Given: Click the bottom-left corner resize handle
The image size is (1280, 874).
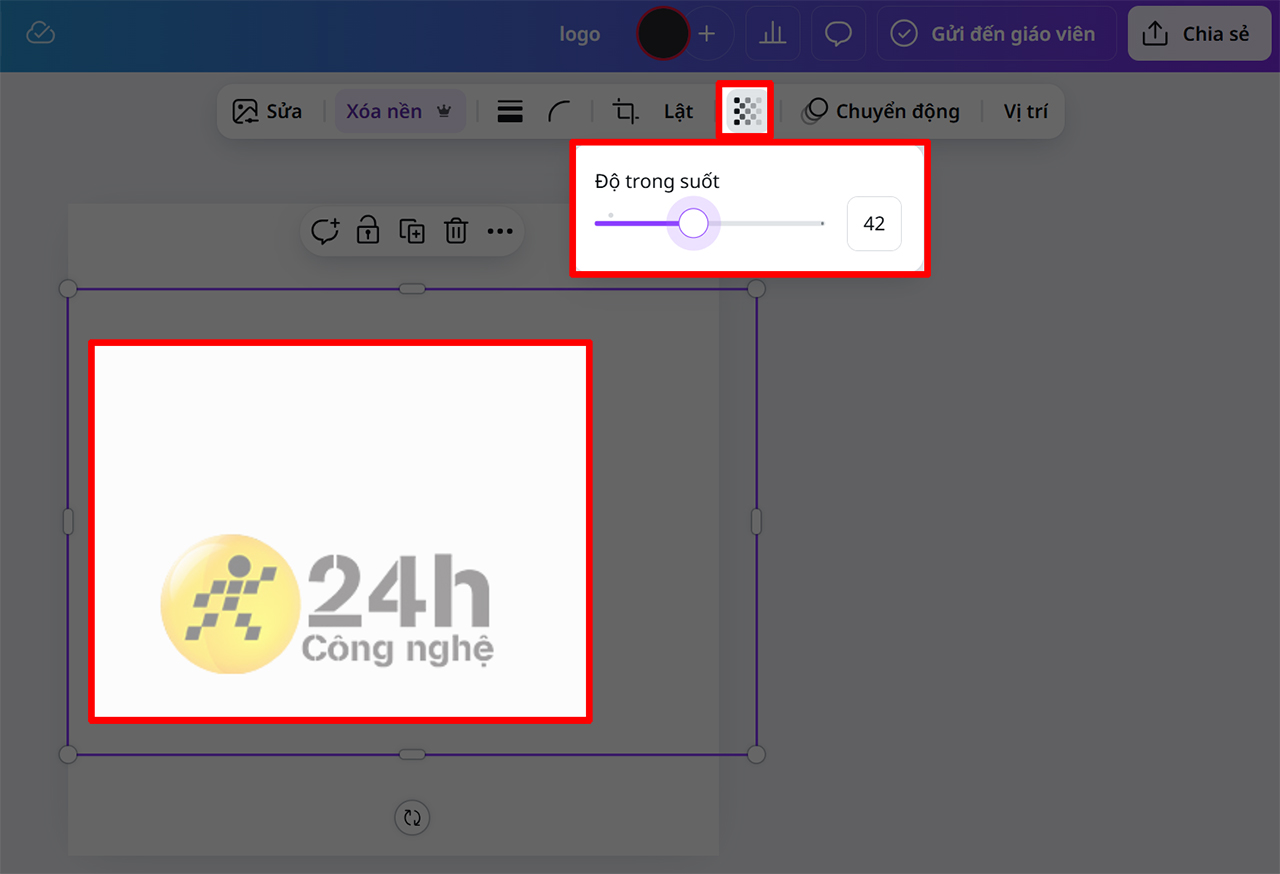Looking at the screenshot, I should point(68,754).
